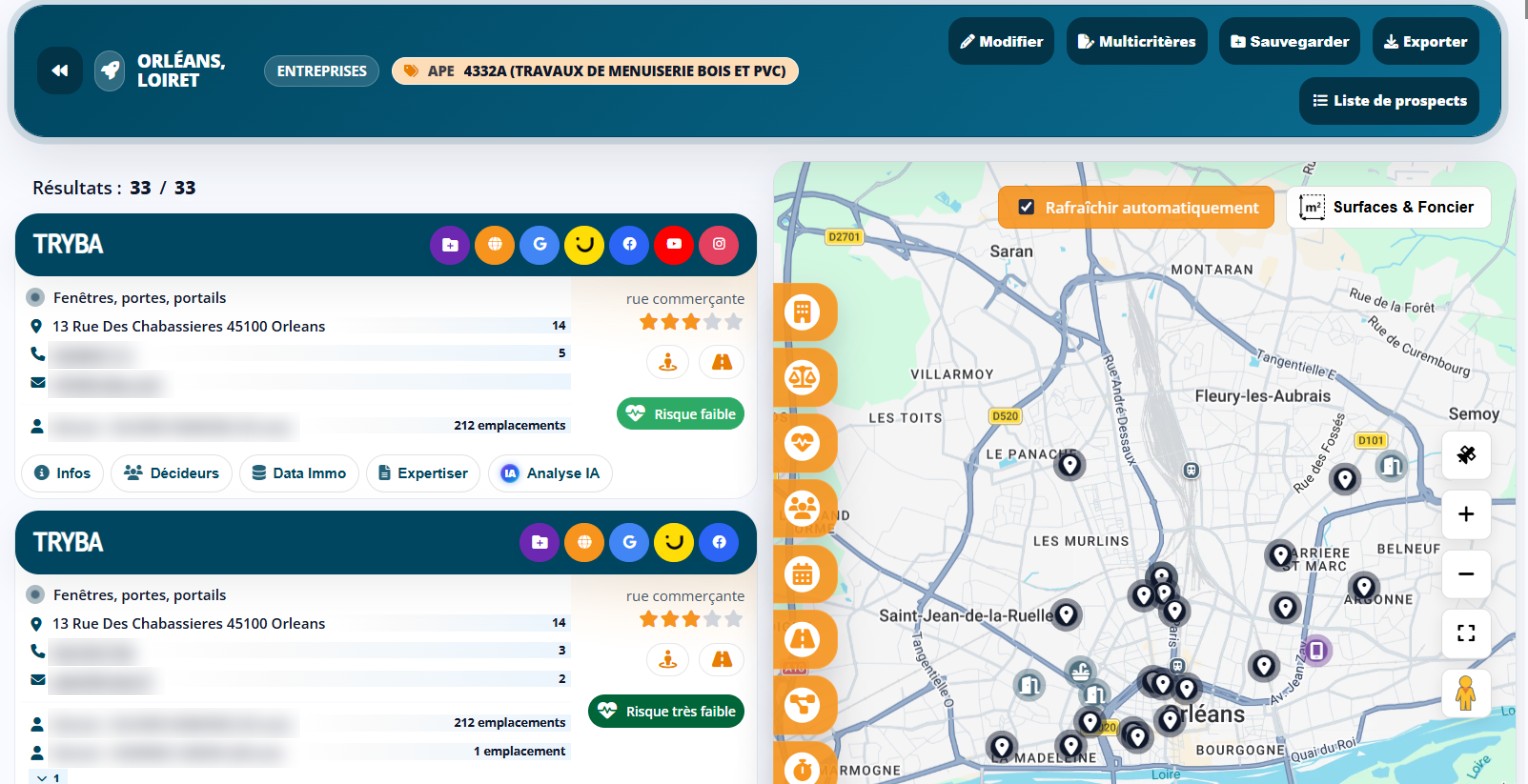Open Google icon on the Risque faible TRYBA card

(540, 244)
